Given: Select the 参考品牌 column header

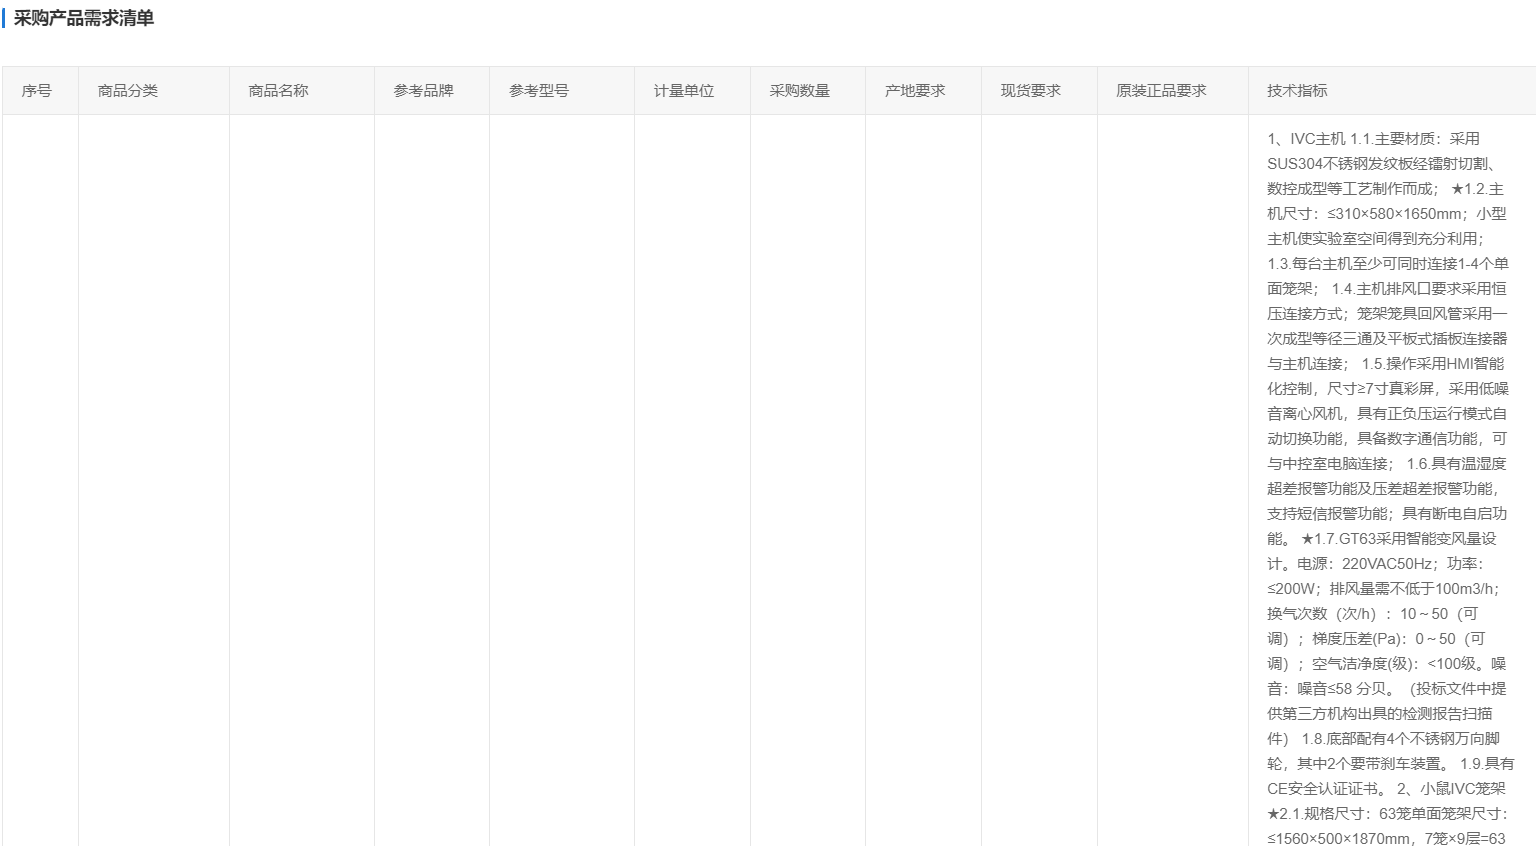Looking at the screenshot, I should pyautogui.click(x=423, y=91).
